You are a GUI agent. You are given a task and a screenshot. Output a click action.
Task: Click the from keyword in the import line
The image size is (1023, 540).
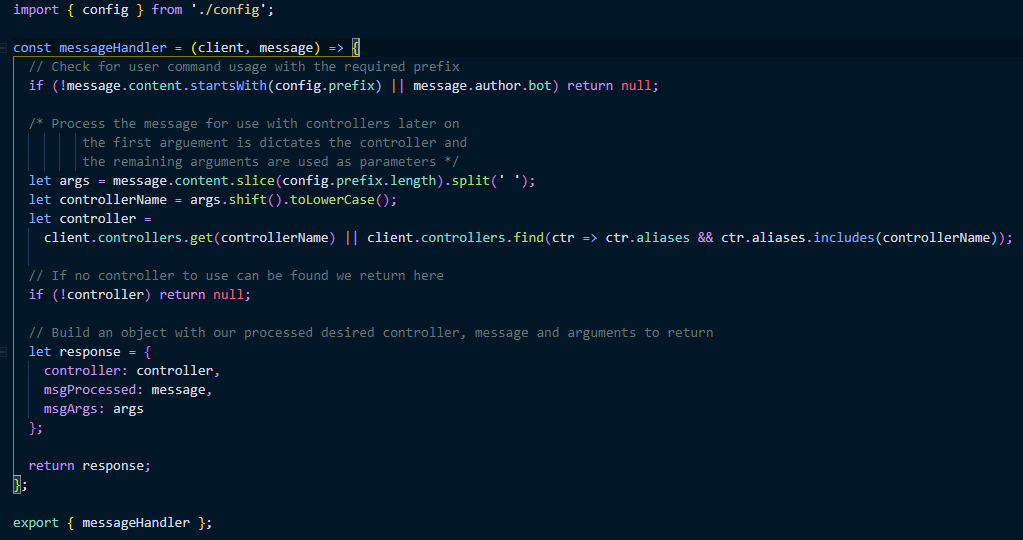coord(167,10)
